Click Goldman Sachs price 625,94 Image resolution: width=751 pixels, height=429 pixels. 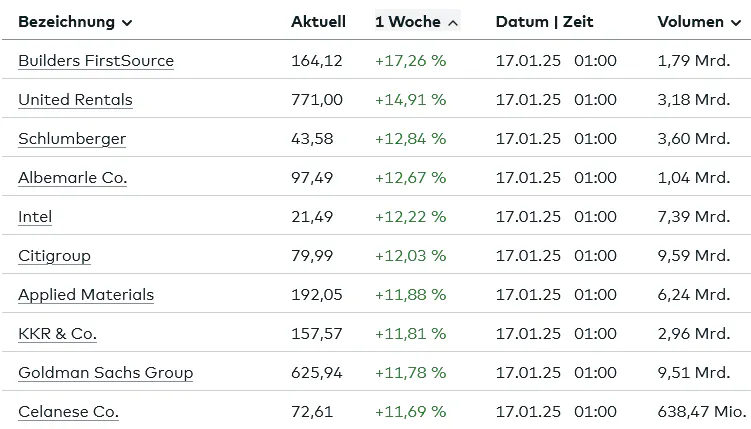pyautogui.click(x=317, y=373)
